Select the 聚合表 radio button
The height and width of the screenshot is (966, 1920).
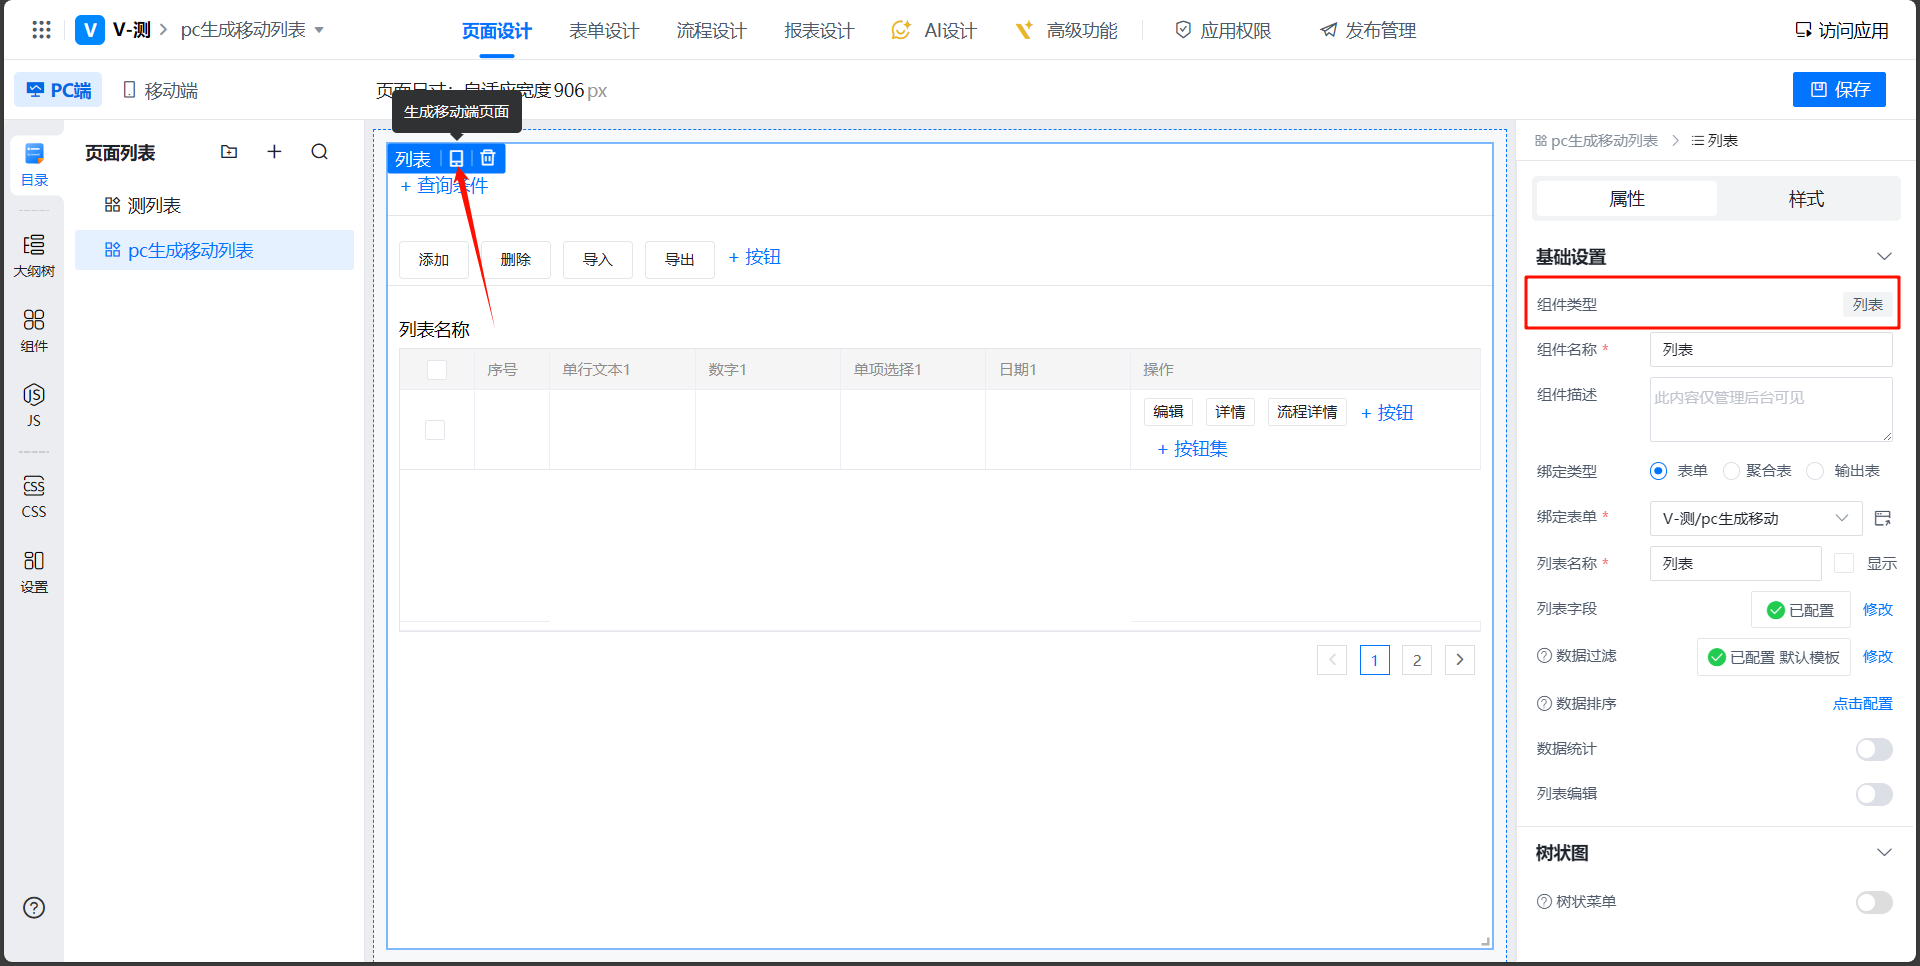pyautogui.click(x=1731, y=471)
